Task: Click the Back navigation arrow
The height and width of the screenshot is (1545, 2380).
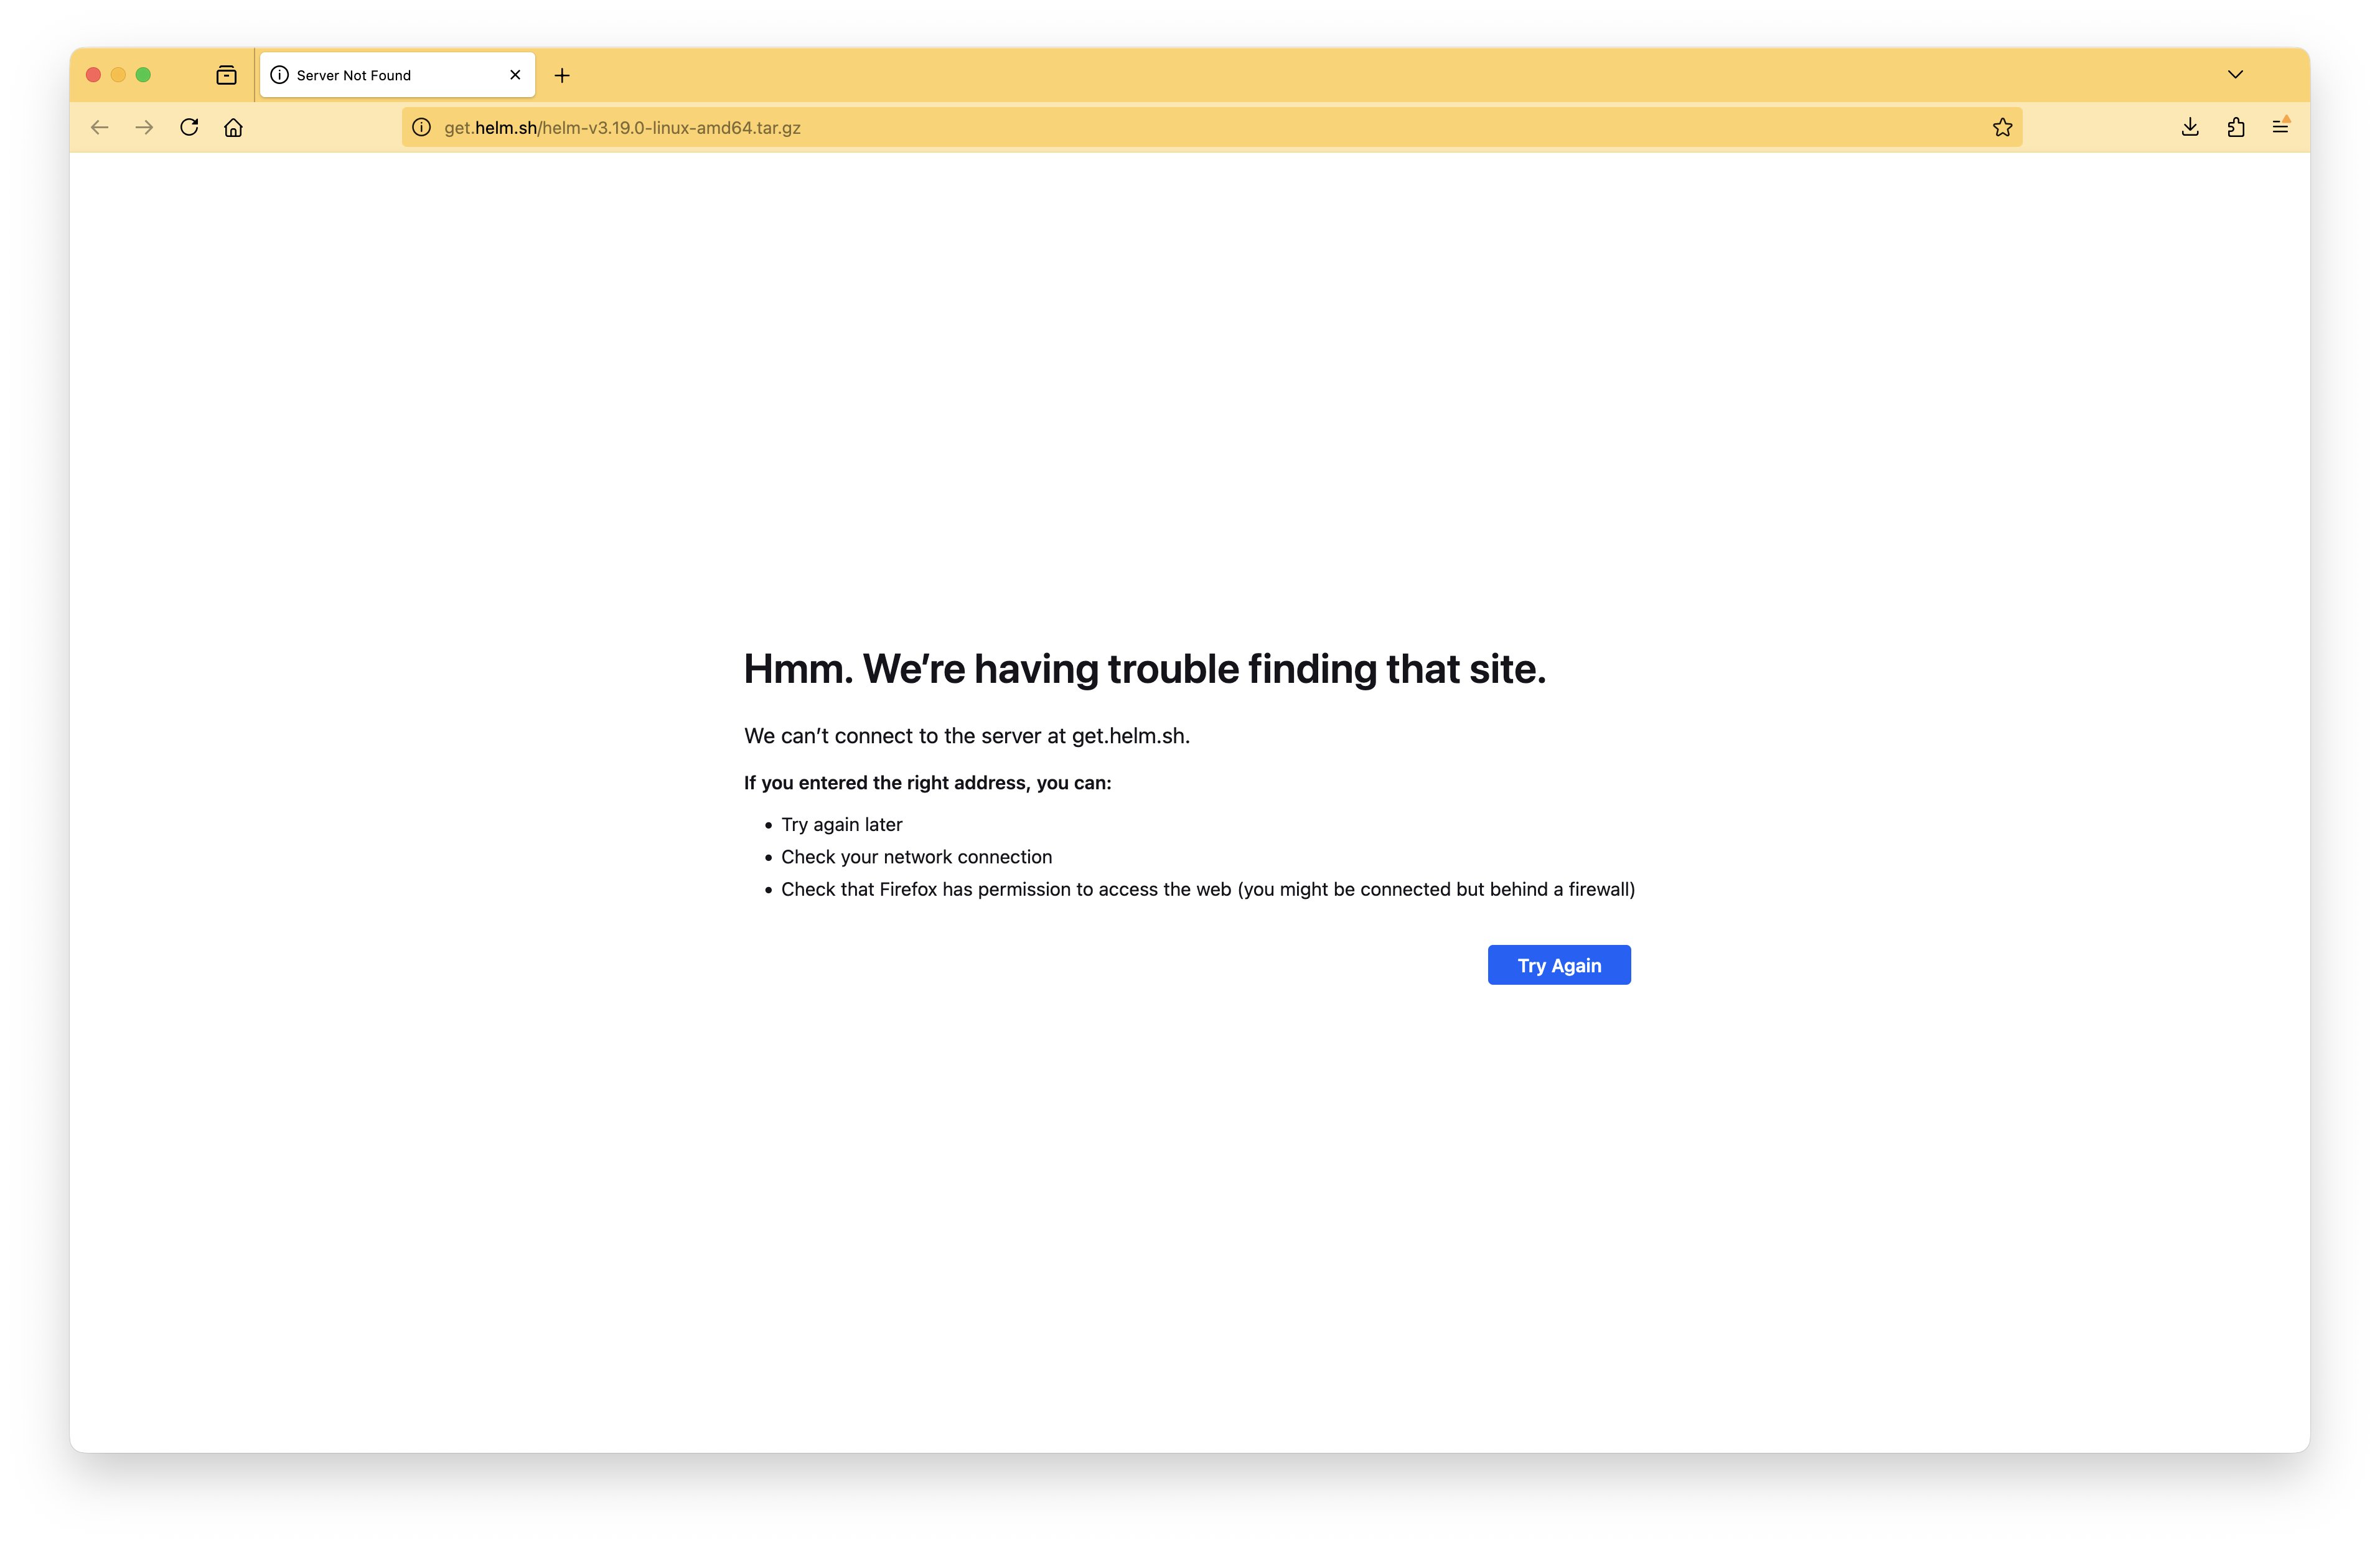Action: (x=99, y=127)
